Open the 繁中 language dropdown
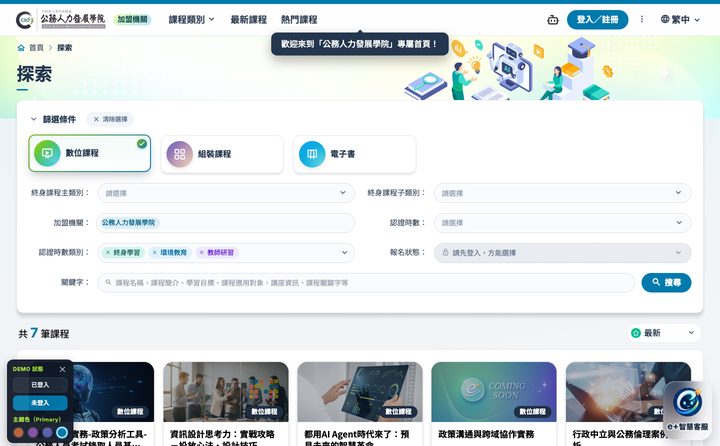Viewport: 720px width, 446px height. 681,19
